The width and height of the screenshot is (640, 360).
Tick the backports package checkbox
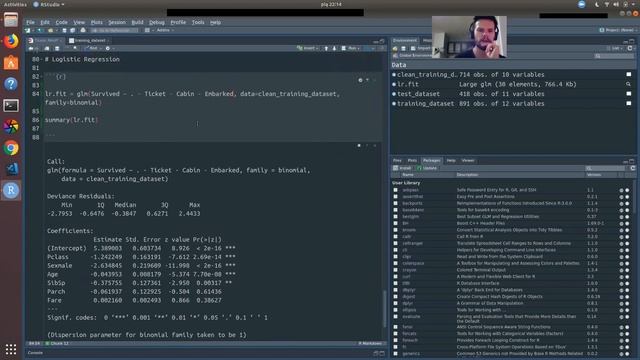coord(395,203)
